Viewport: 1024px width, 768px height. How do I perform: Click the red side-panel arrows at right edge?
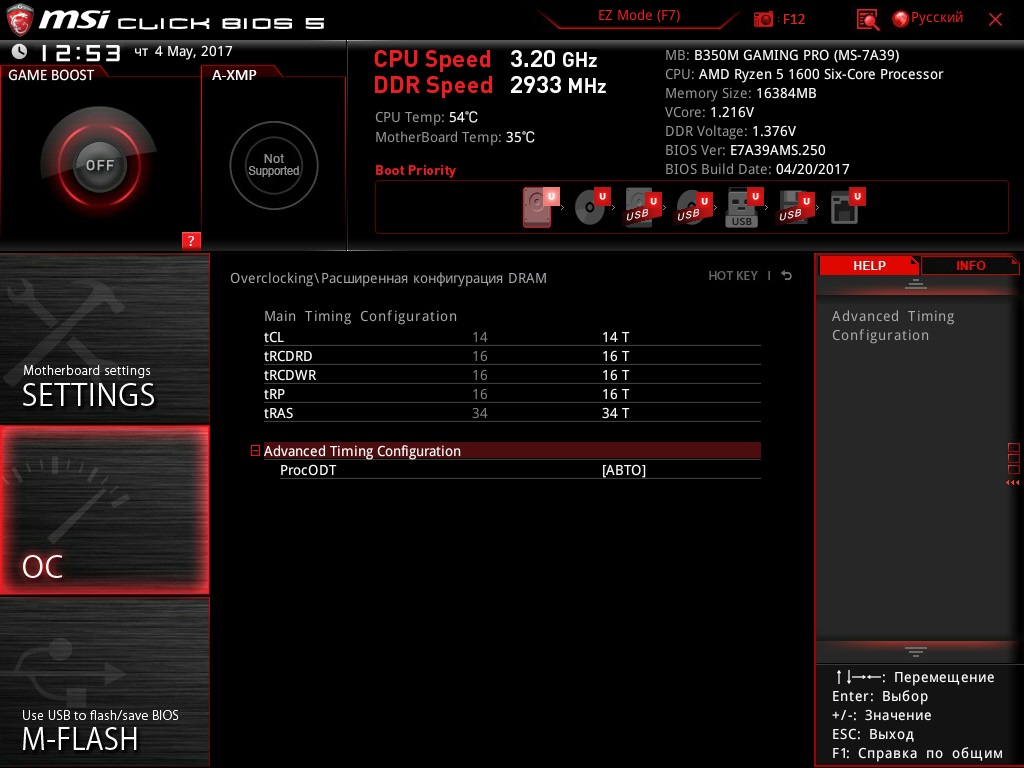tap(1013, 483)
